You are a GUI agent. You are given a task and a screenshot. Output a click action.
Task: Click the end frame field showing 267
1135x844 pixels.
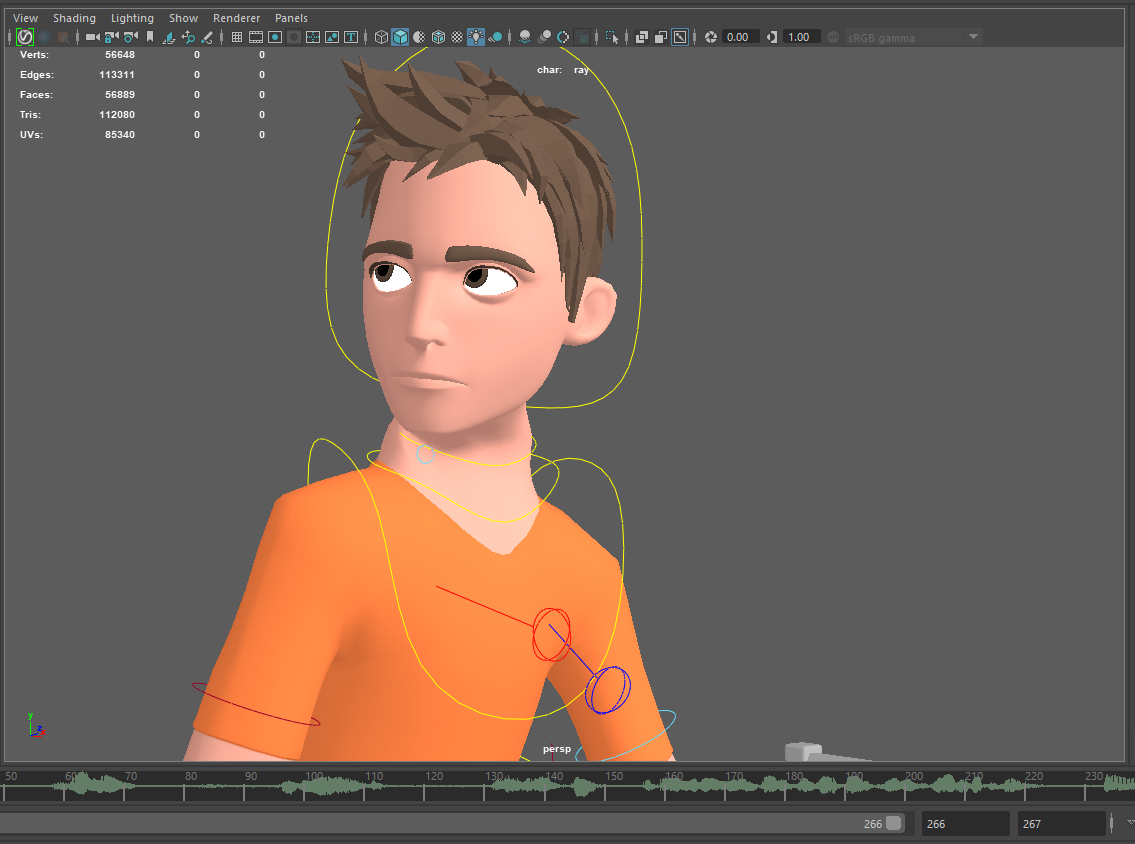[1060, 823]
